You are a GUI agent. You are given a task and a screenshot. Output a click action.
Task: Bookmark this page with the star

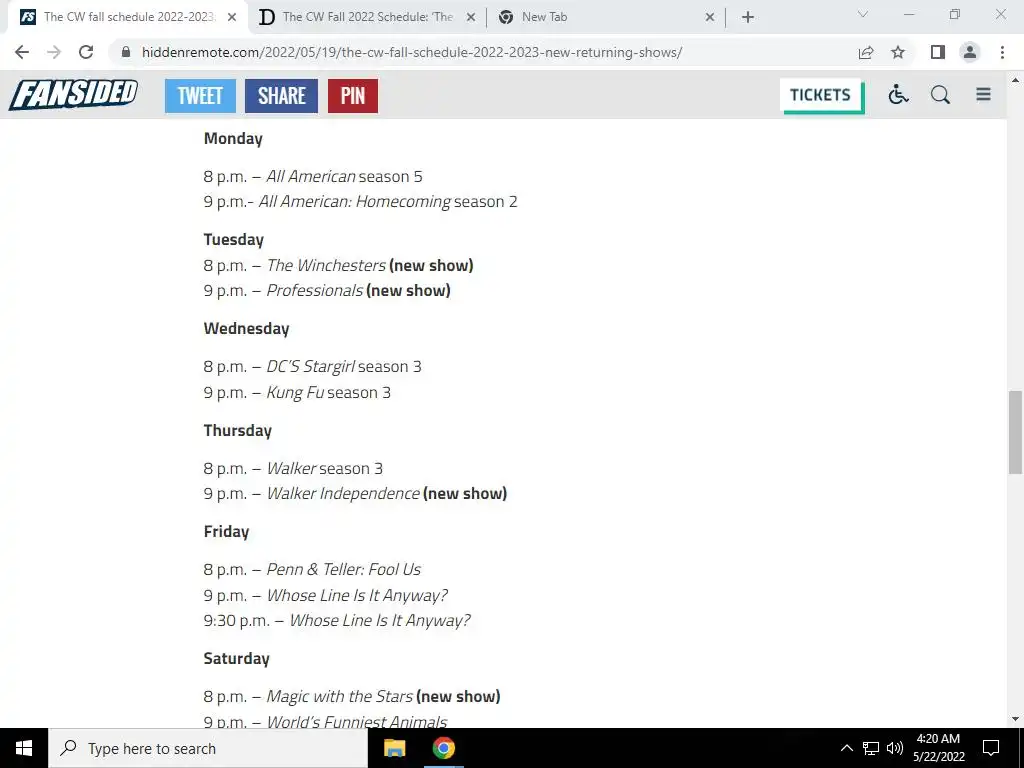898,52
